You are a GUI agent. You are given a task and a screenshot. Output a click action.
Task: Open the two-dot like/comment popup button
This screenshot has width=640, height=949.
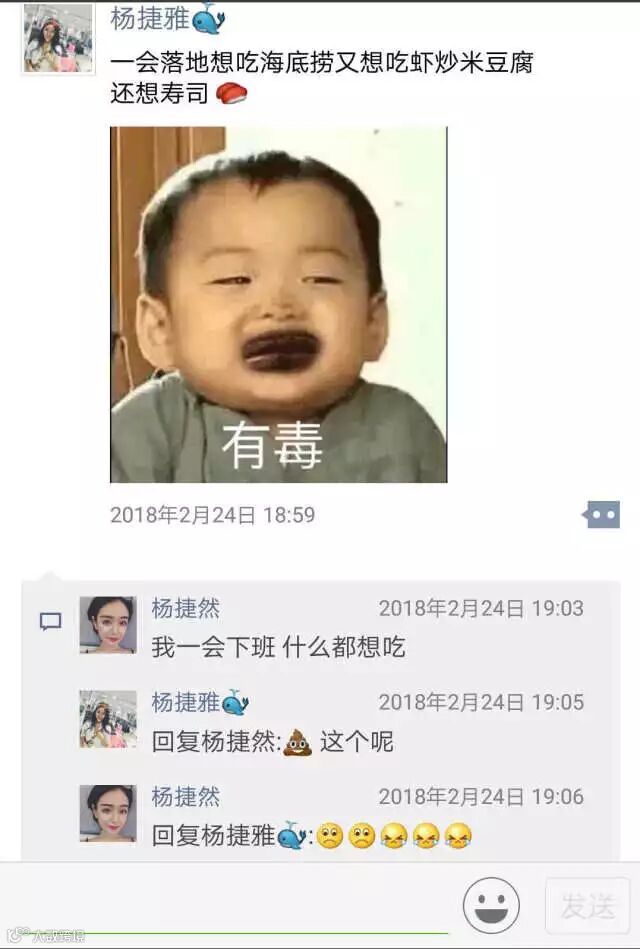point(601,514)
